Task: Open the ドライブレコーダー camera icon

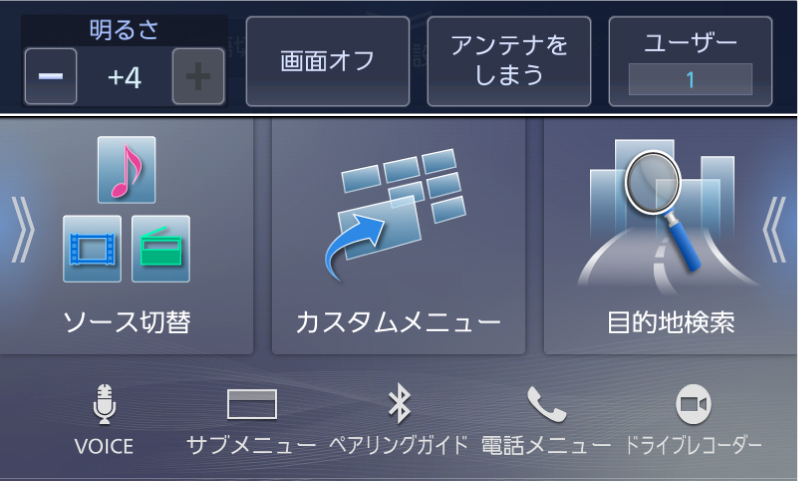Action: pyautogui.click(x=693, y=404)
